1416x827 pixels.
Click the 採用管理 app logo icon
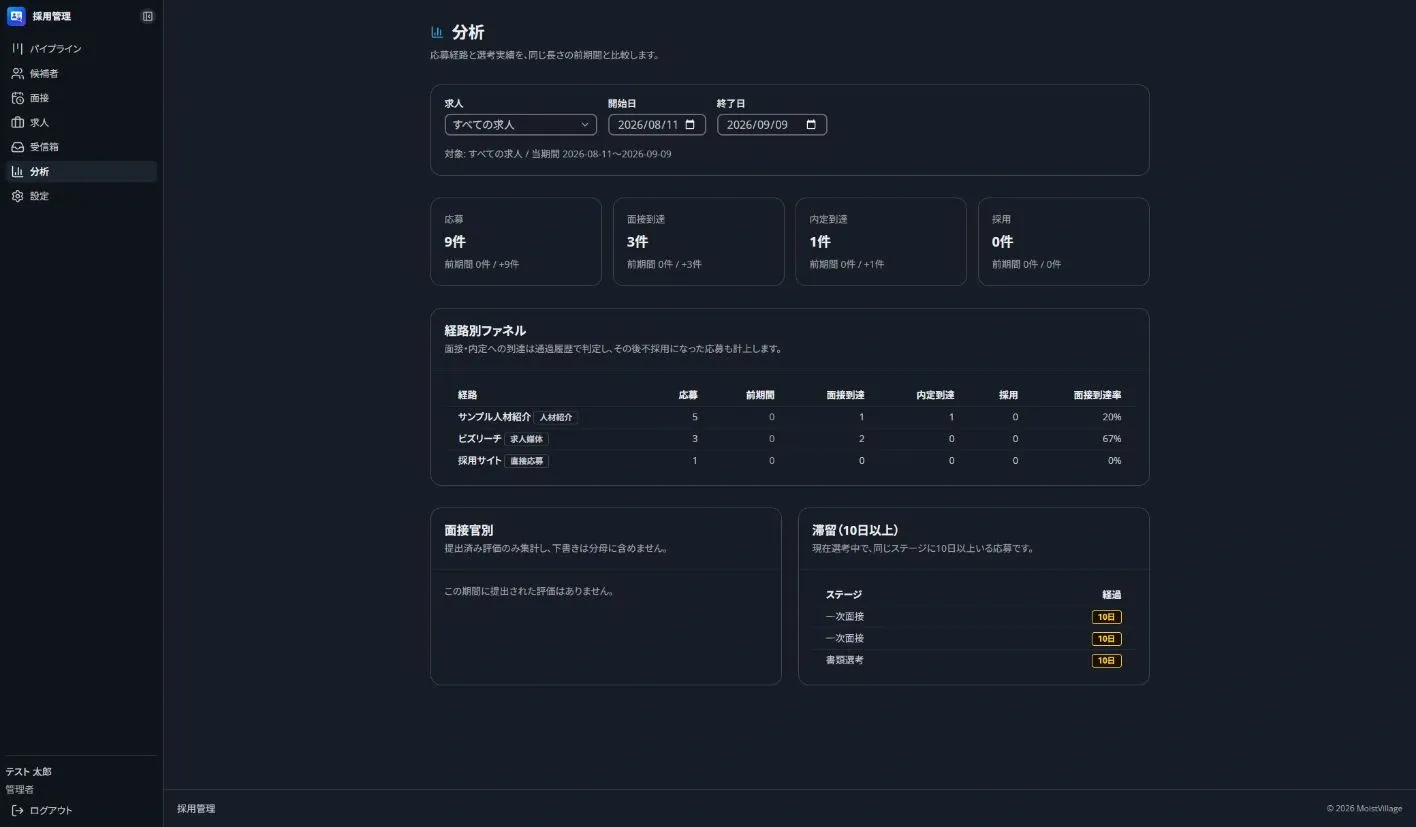pos(16,16)
